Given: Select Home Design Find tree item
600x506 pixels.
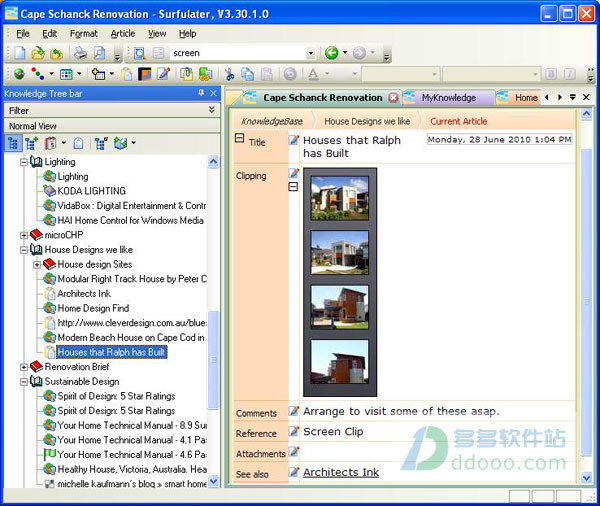Looking at the screenshot, I should coord(93,308).
